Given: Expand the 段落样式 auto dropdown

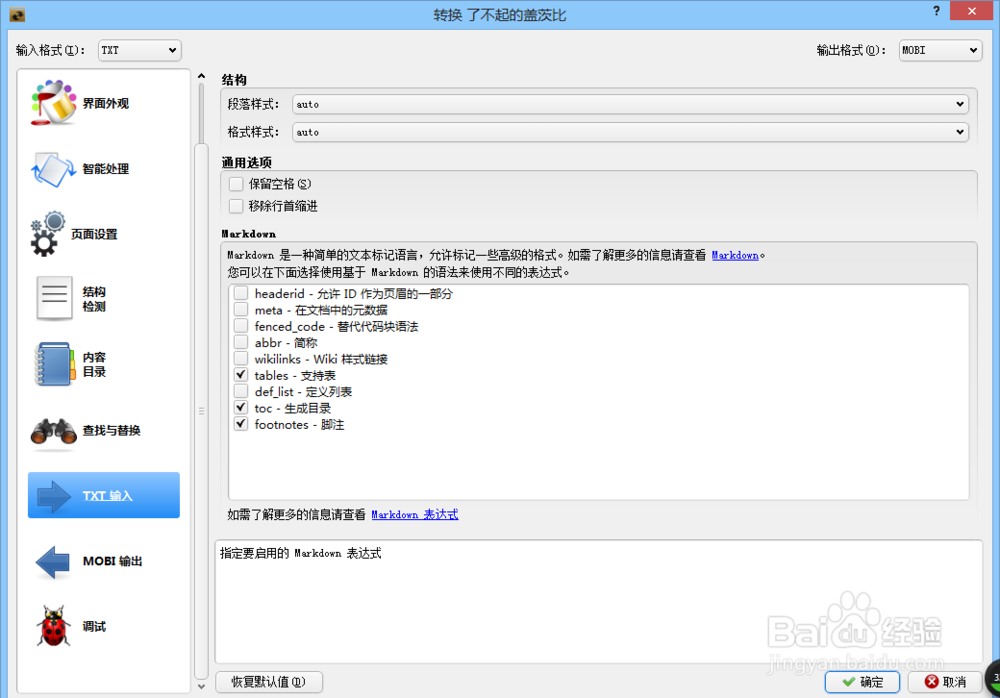Looking at the screenshot, I should (x=630, y=103).
